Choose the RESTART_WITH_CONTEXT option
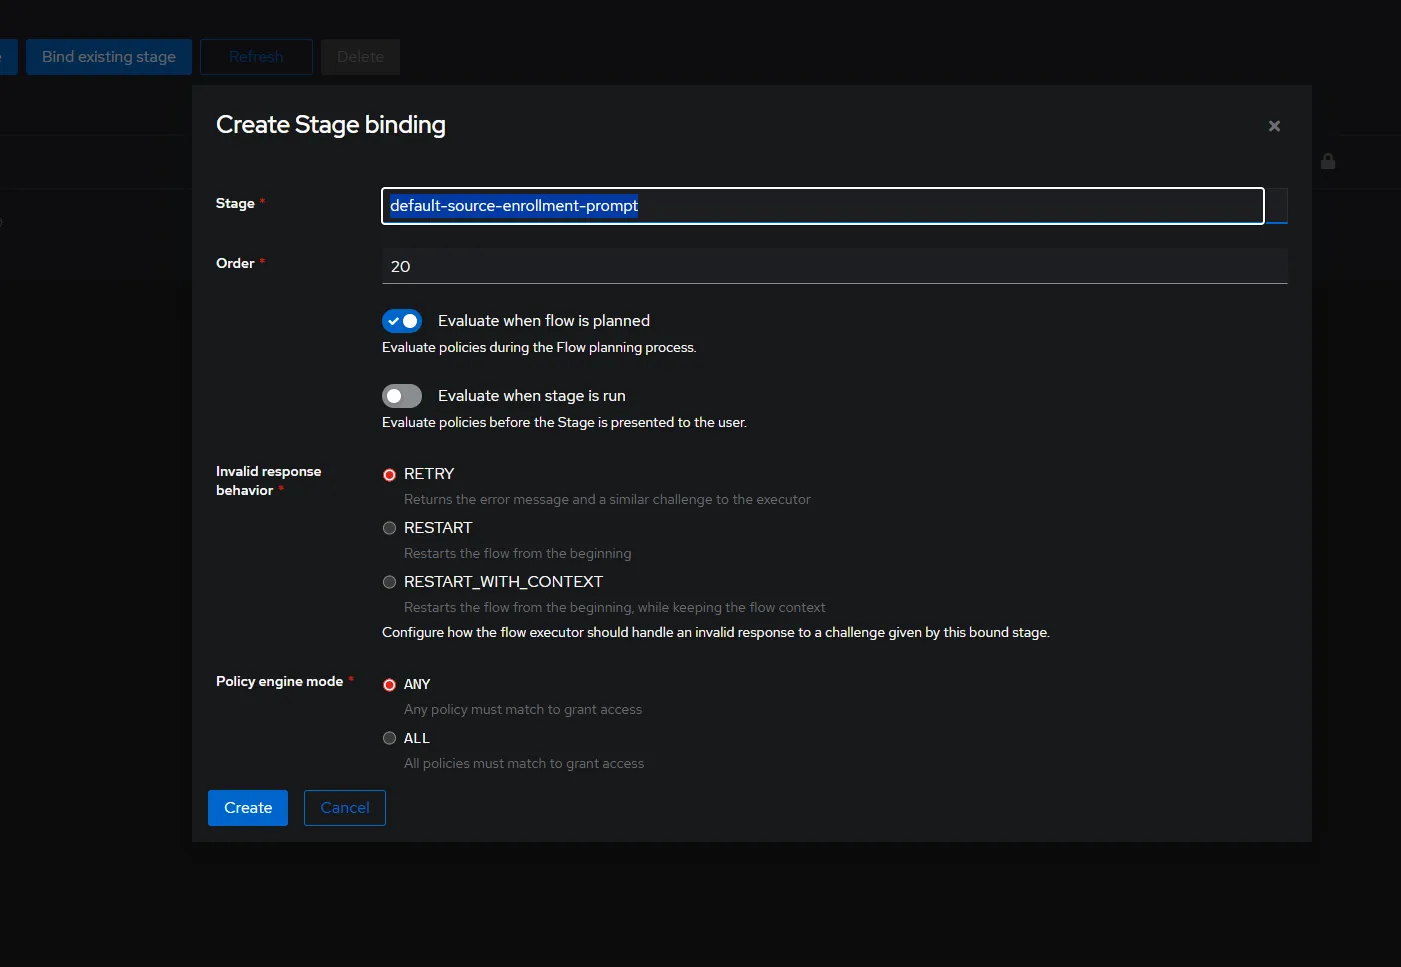Viewport: 1401px width, 967px height. click(390, 582)
